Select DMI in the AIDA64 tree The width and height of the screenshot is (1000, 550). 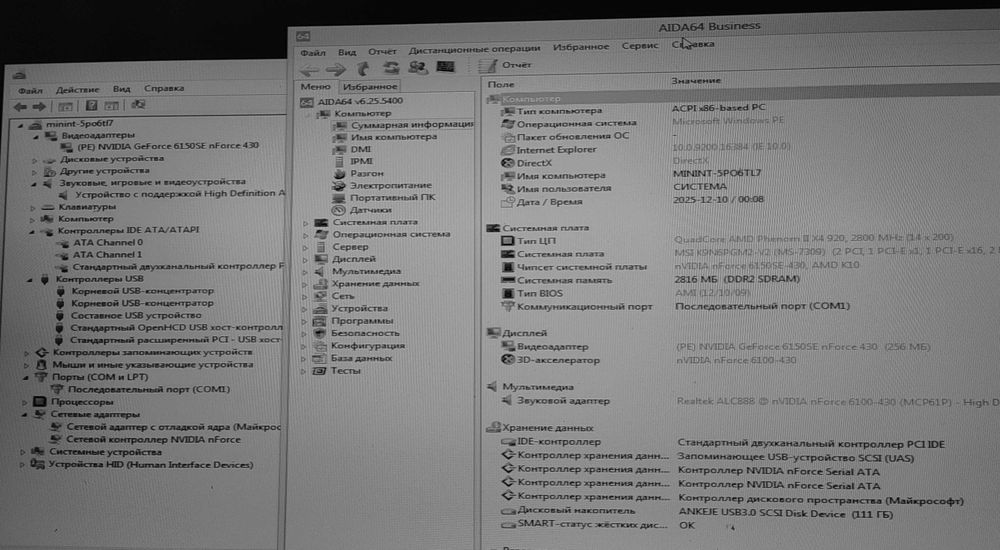[x=360, y=149]
